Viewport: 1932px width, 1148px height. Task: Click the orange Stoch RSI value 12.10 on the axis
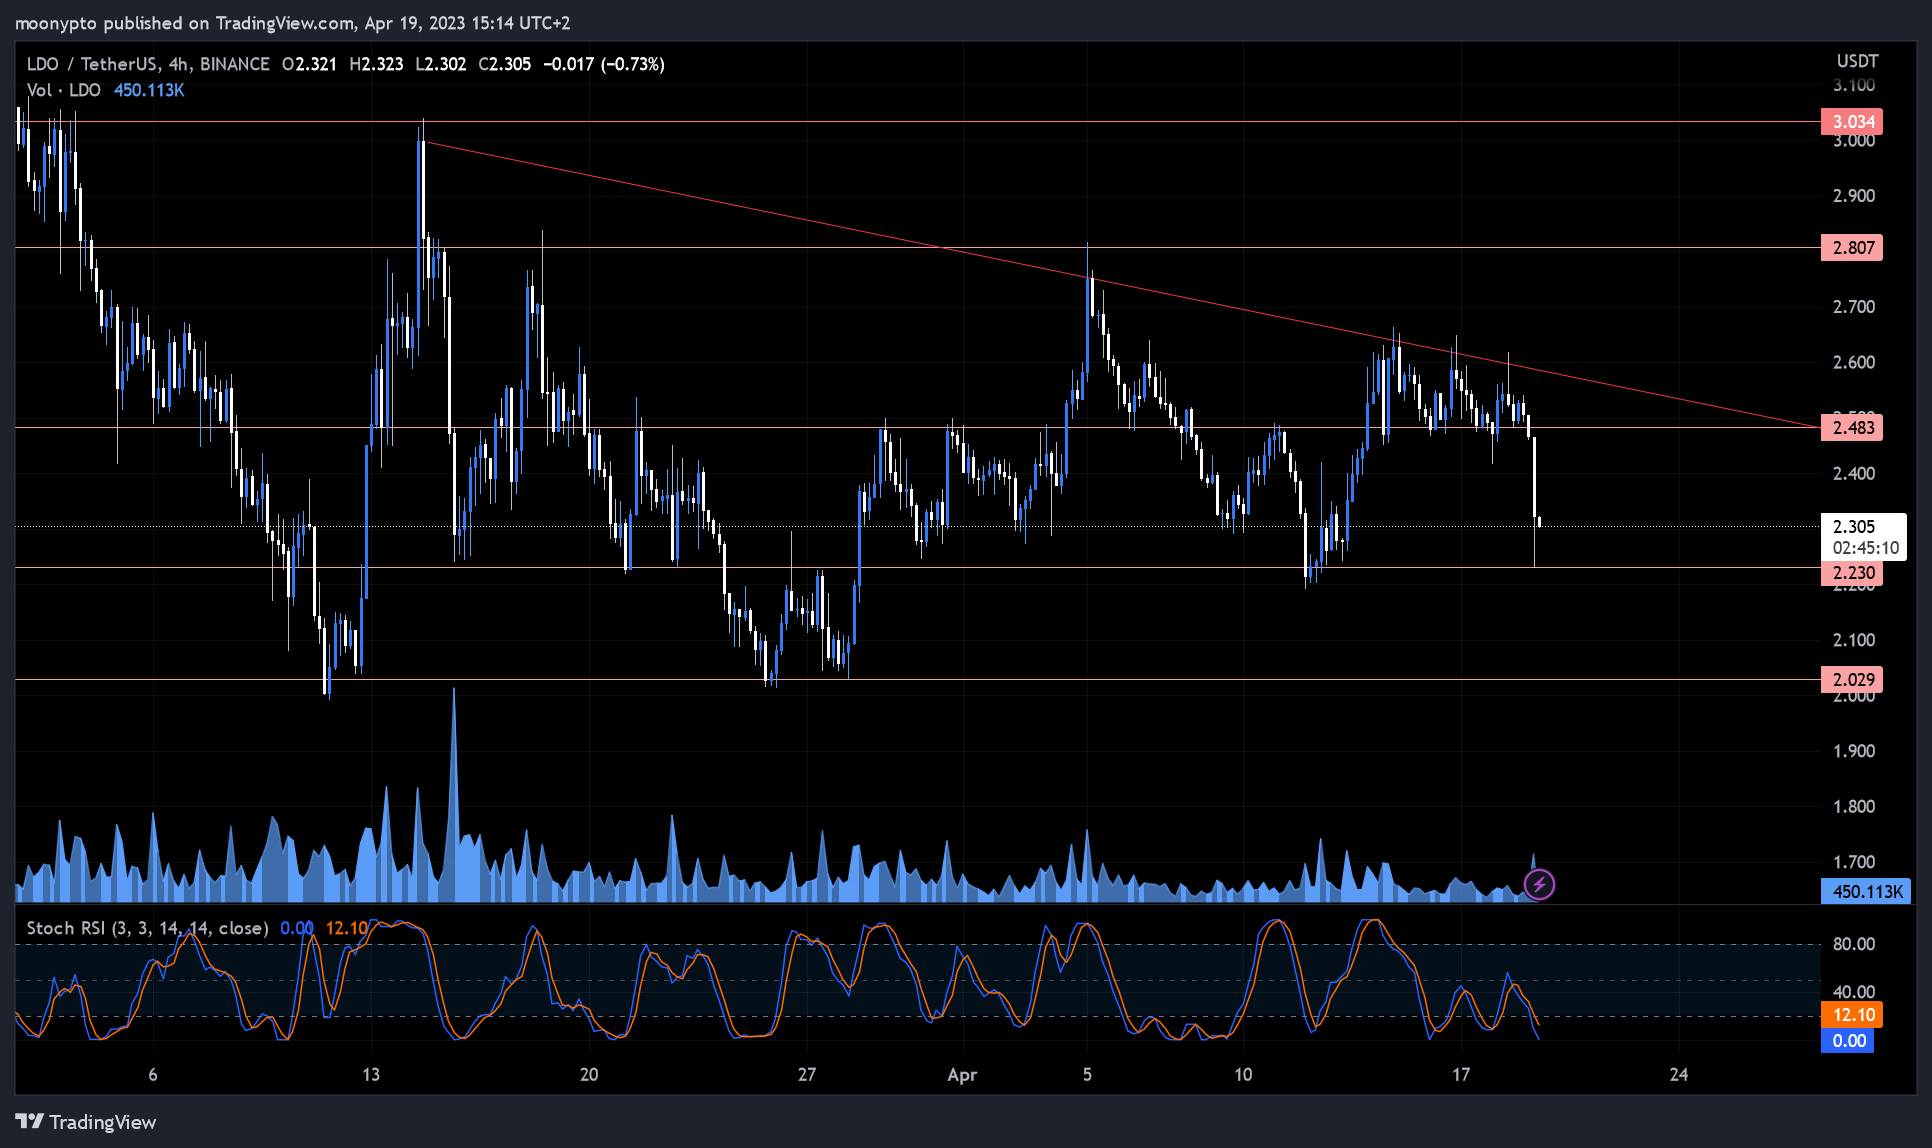tap(1852, 1015)
